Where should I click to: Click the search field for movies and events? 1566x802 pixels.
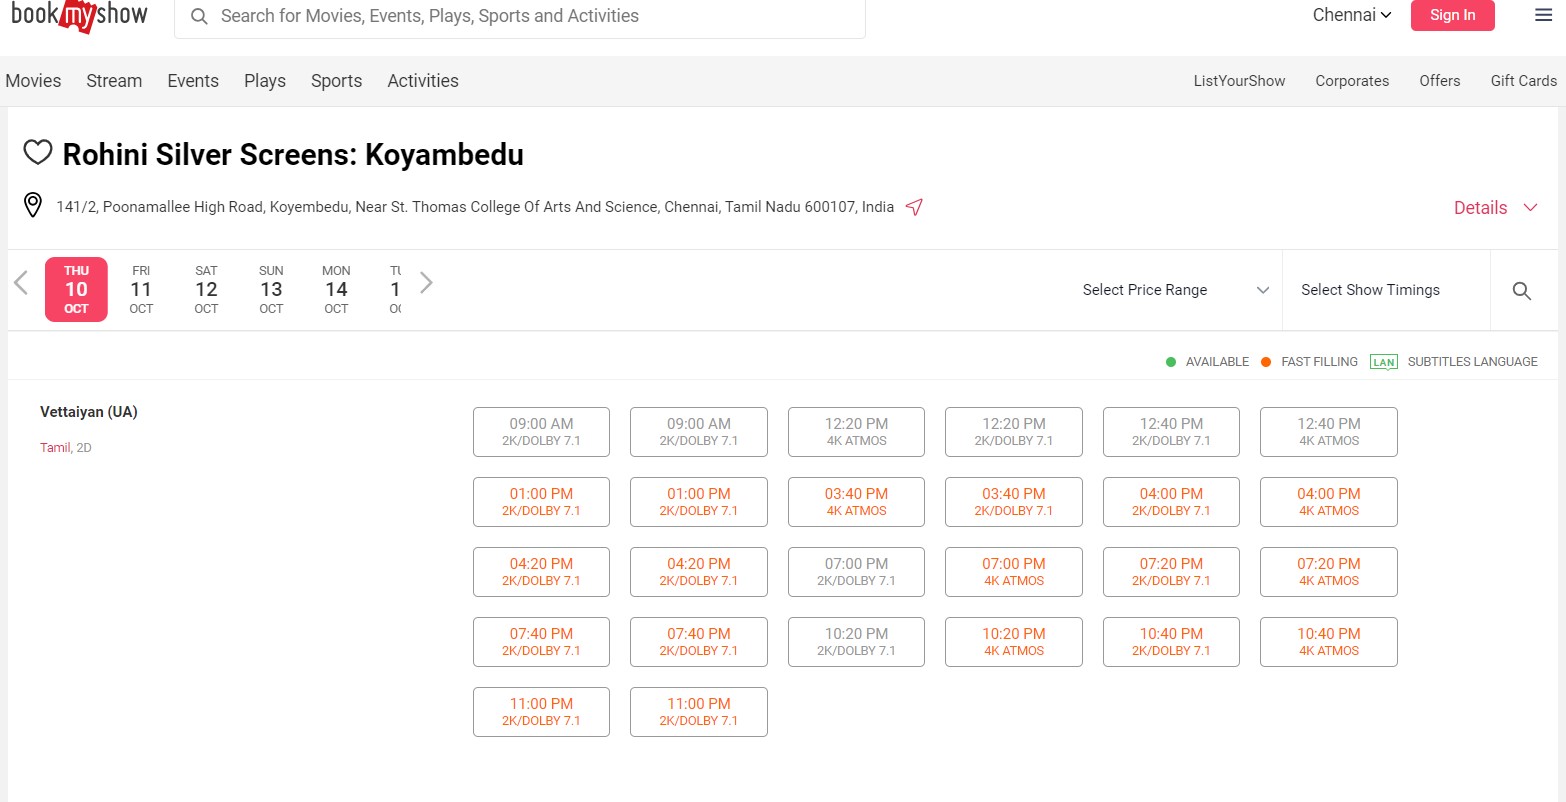click(x=520, y=16)
